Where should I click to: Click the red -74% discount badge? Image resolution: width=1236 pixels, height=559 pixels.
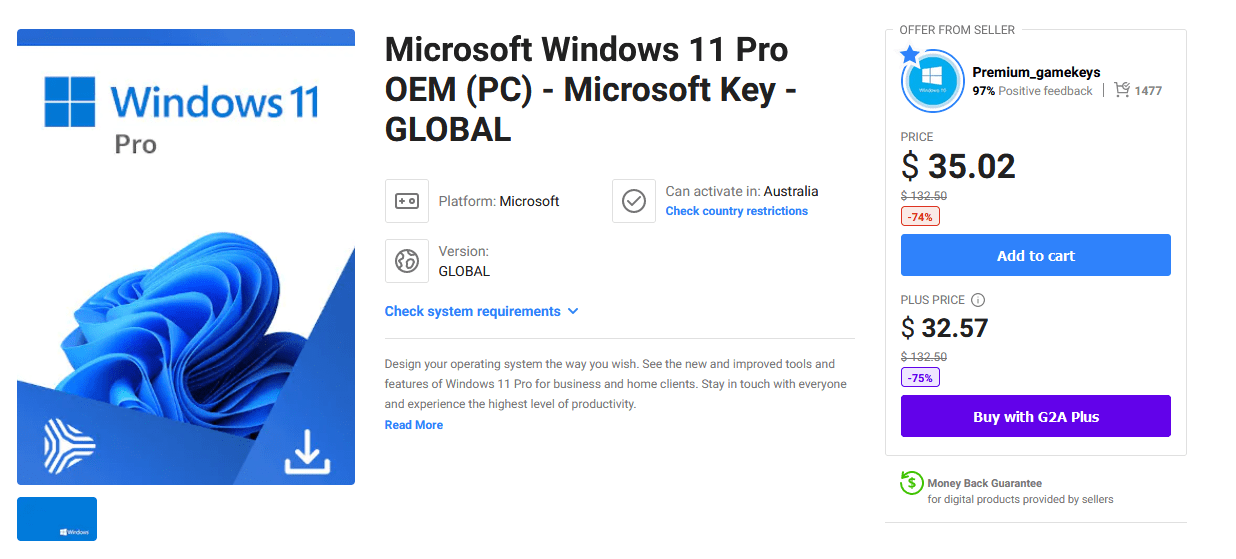coord(920,216)
